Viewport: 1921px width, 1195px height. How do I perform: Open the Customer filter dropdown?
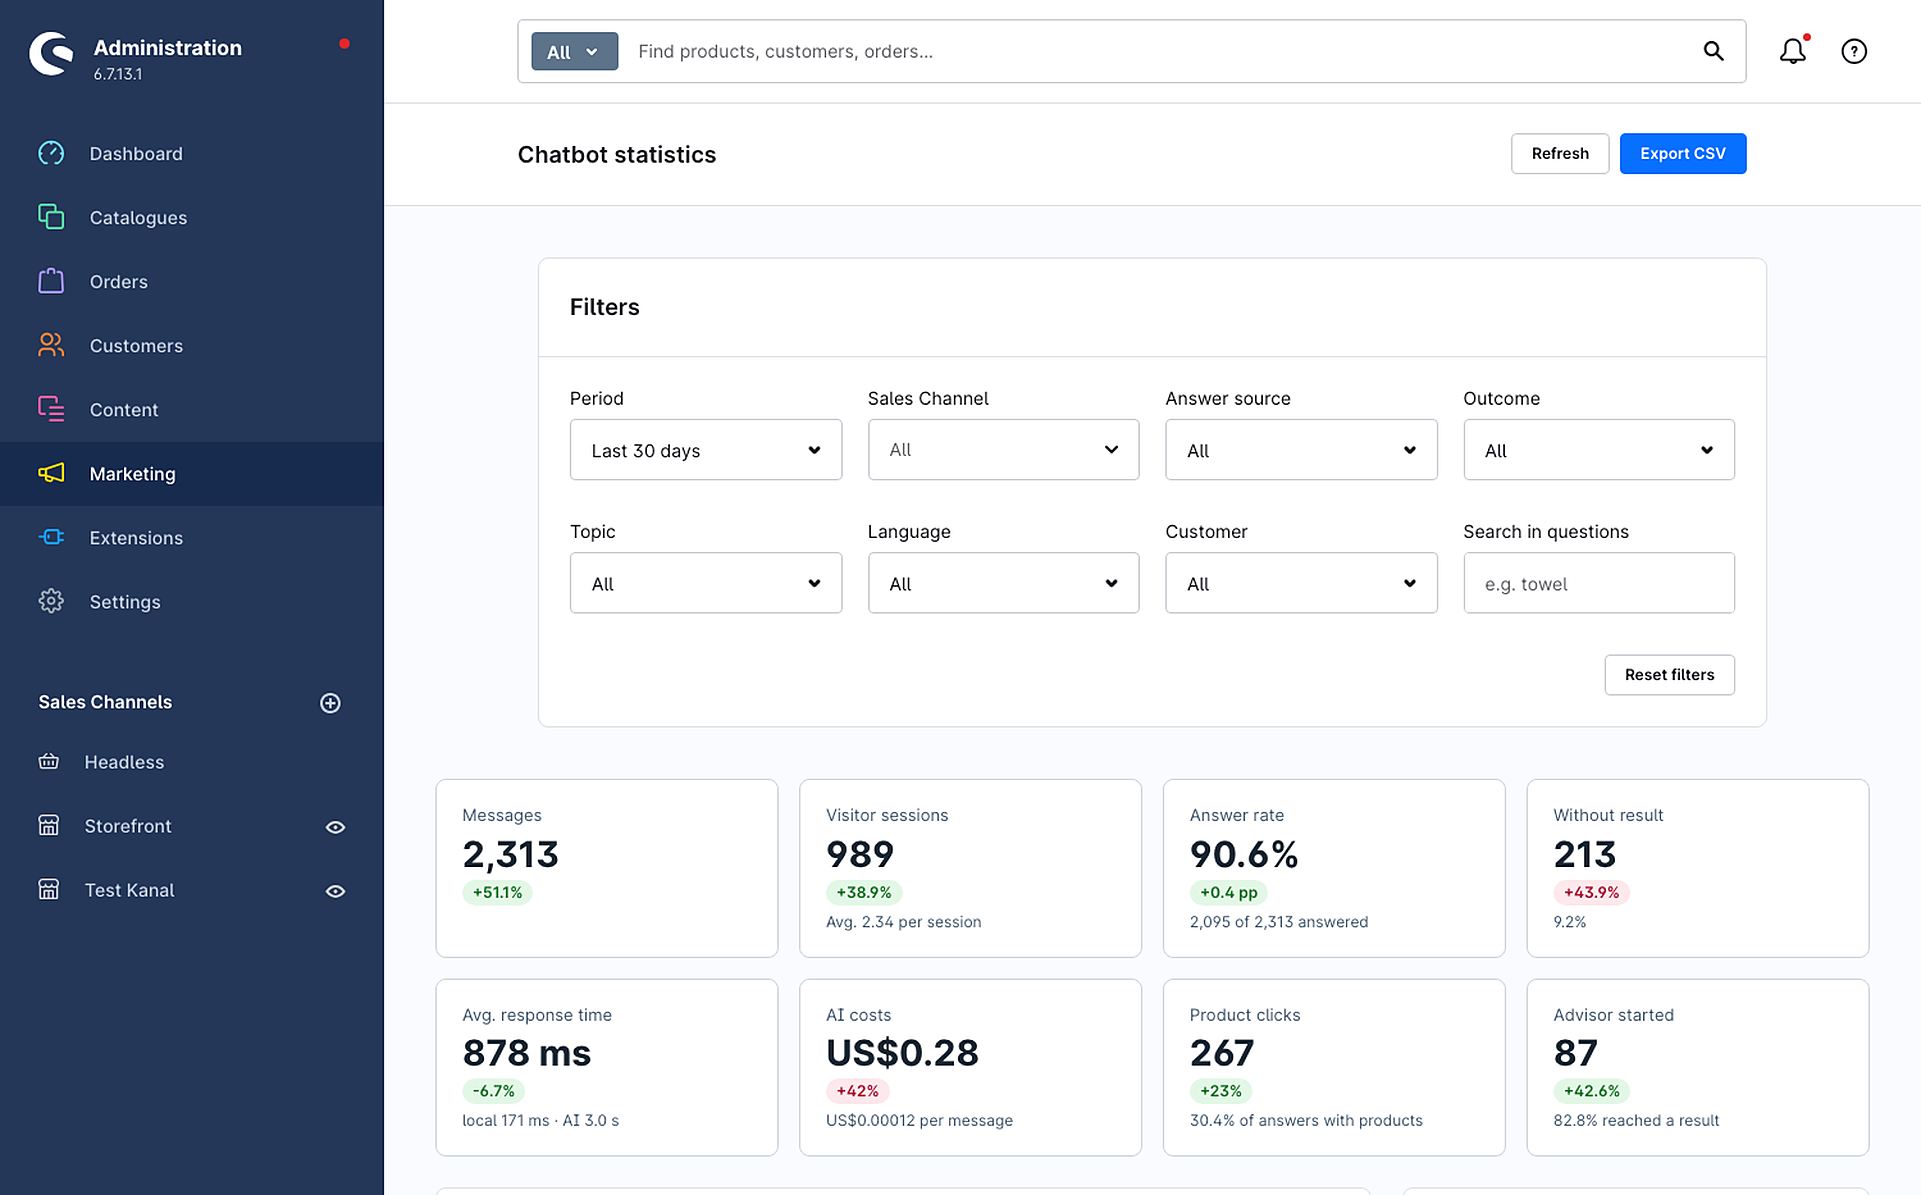tap(1301, 583)
